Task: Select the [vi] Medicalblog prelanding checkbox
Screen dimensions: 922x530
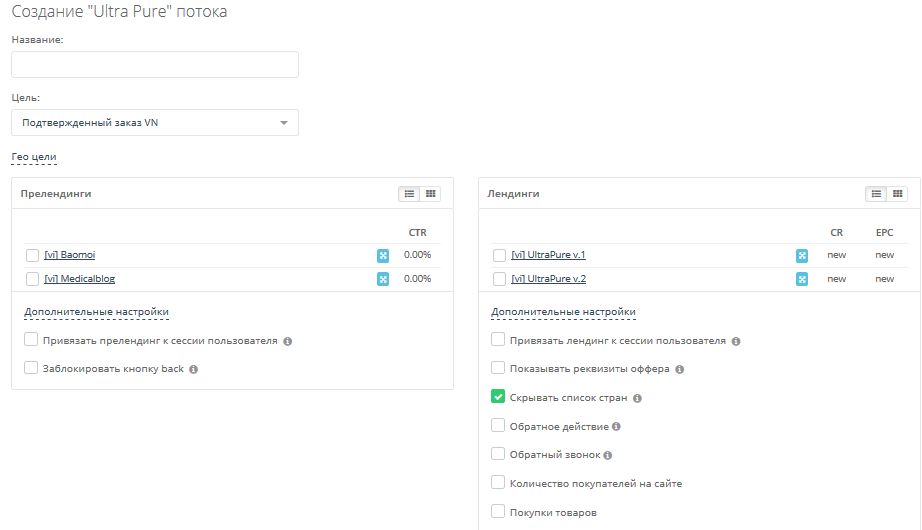Action: point(32,279)
